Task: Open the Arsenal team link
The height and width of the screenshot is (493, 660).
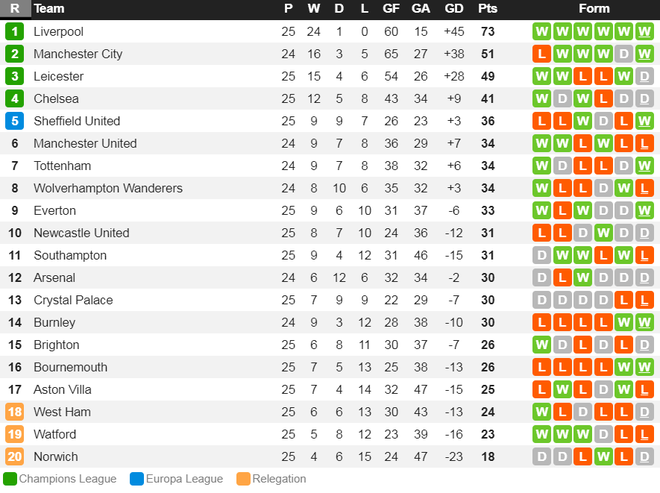Action: point(55,278)
